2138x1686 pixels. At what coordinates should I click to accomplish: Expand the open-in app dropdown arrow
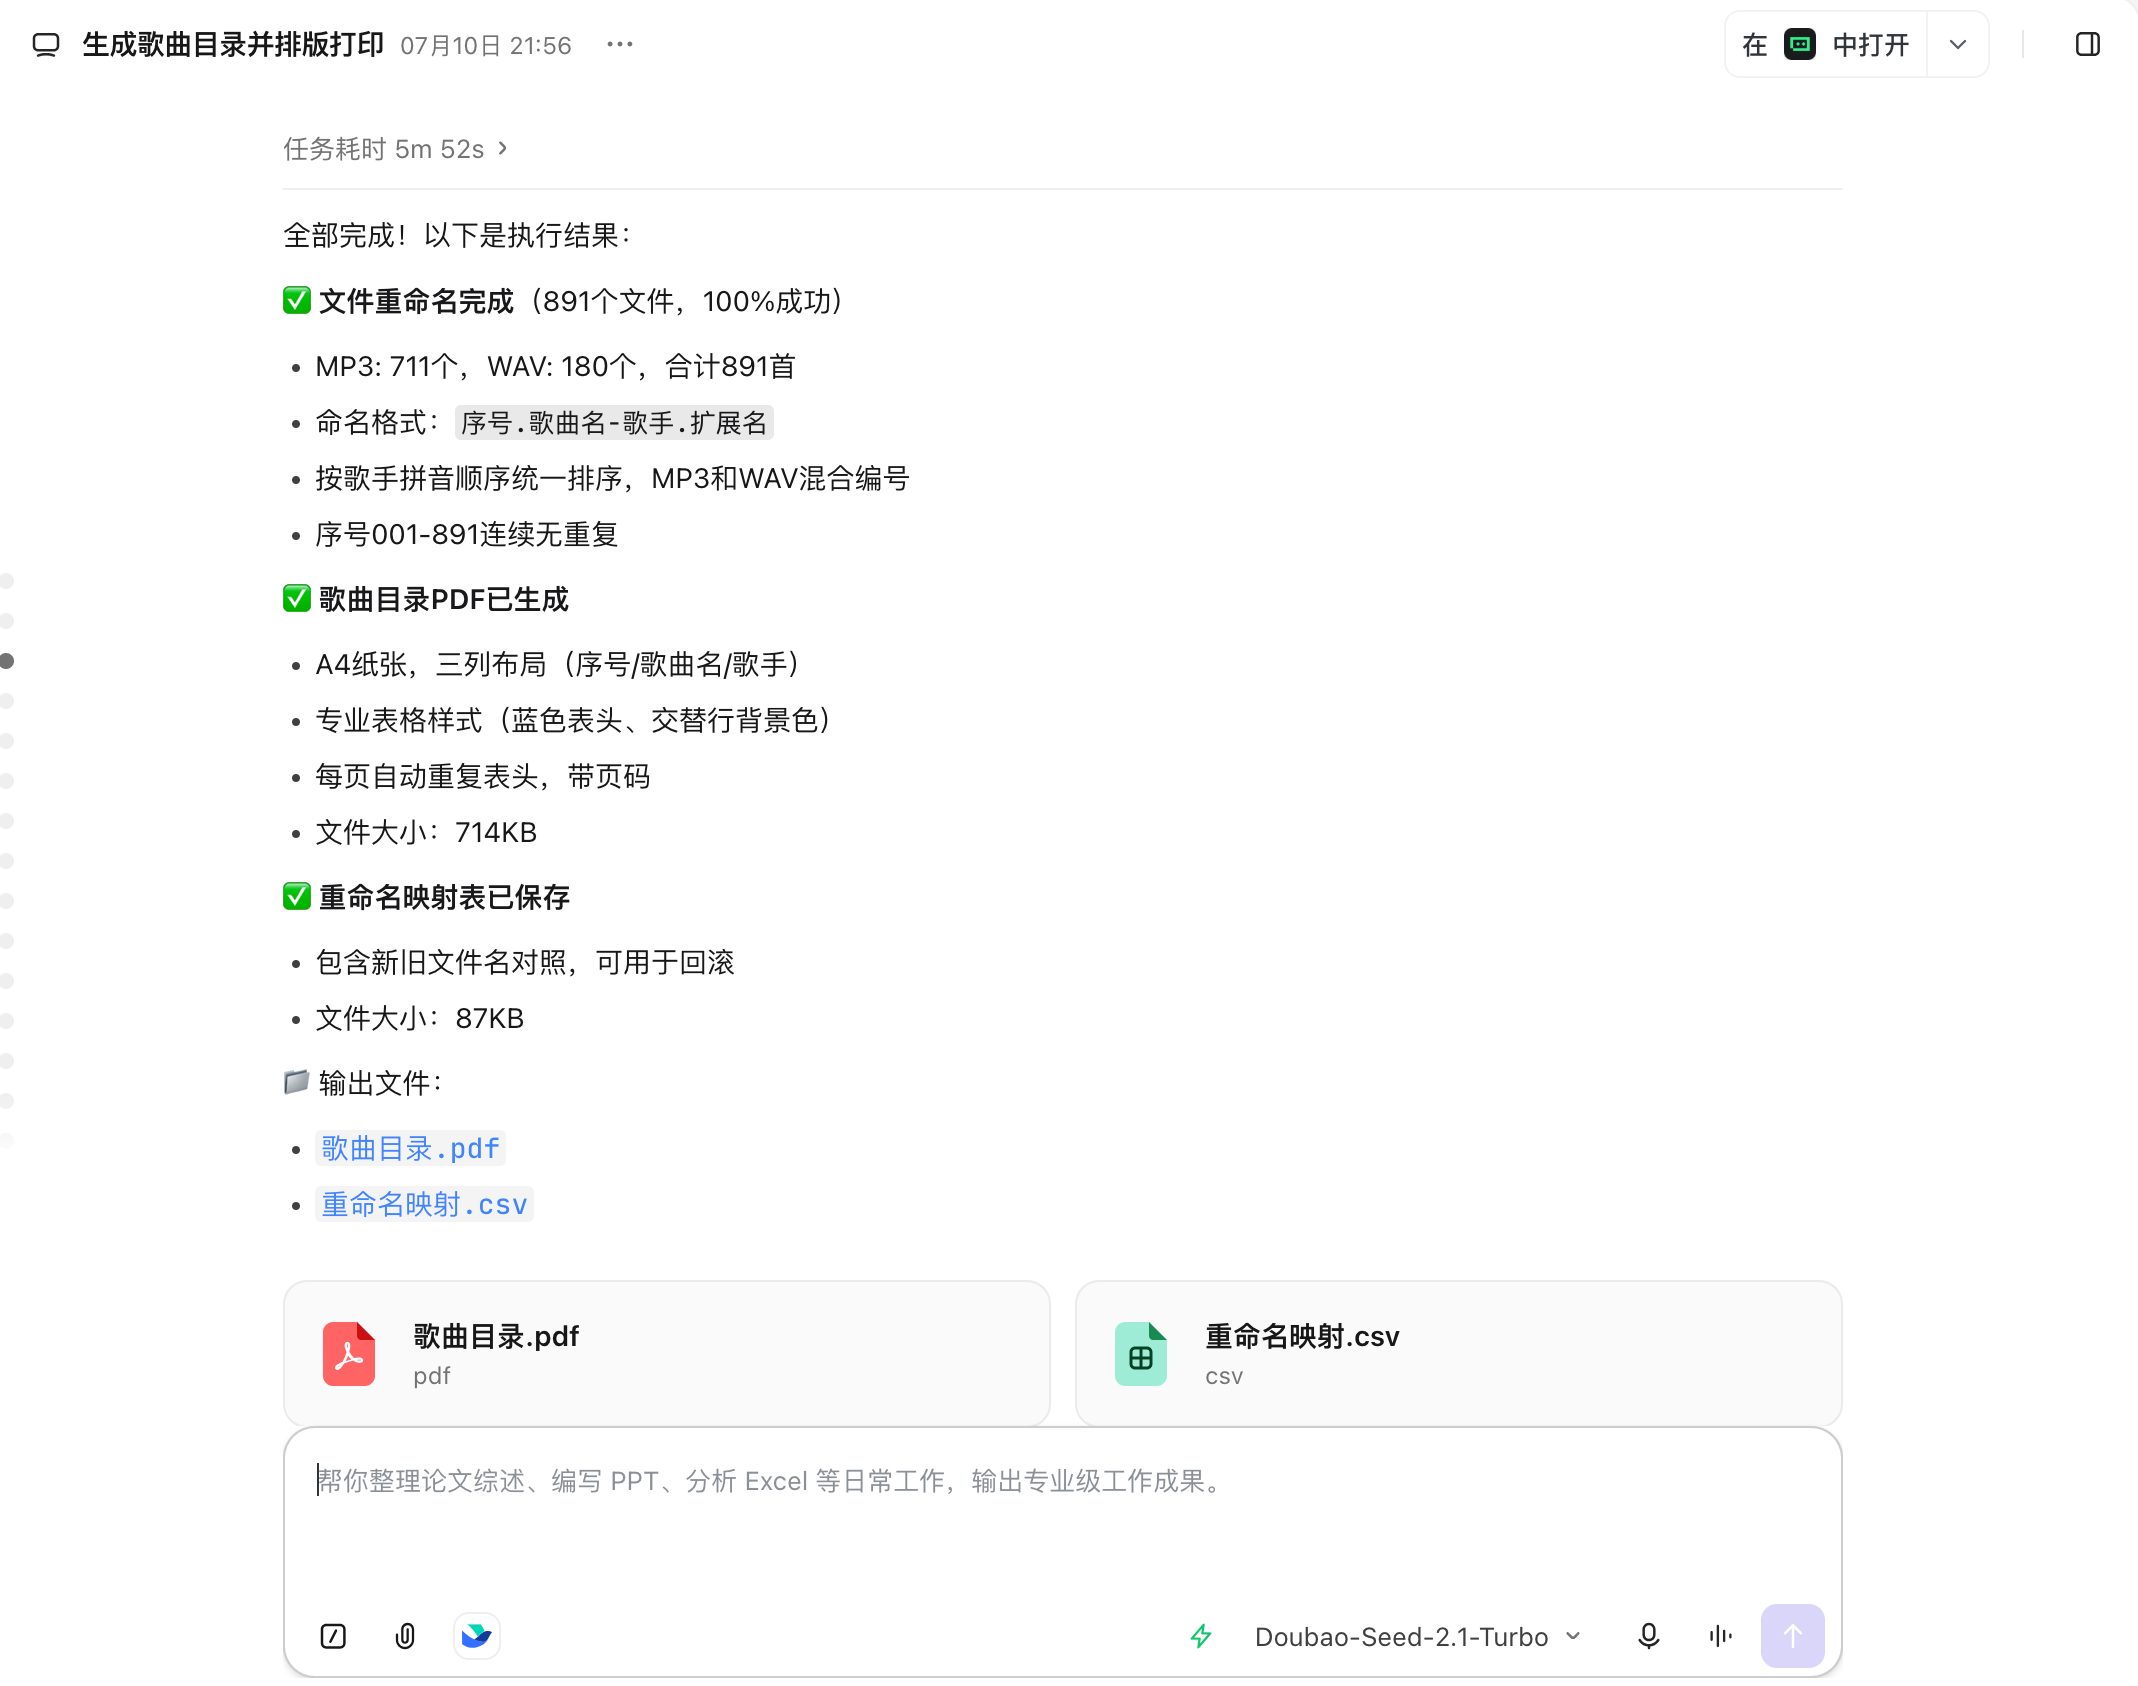coord(1958,45)
